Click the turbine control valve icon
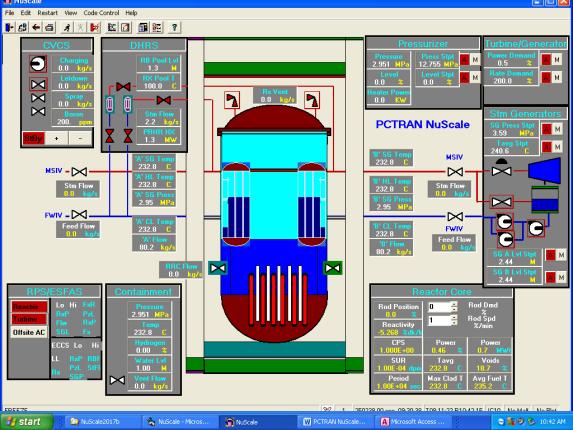Viewport: 573px width, 430px height. pos(501,169)
